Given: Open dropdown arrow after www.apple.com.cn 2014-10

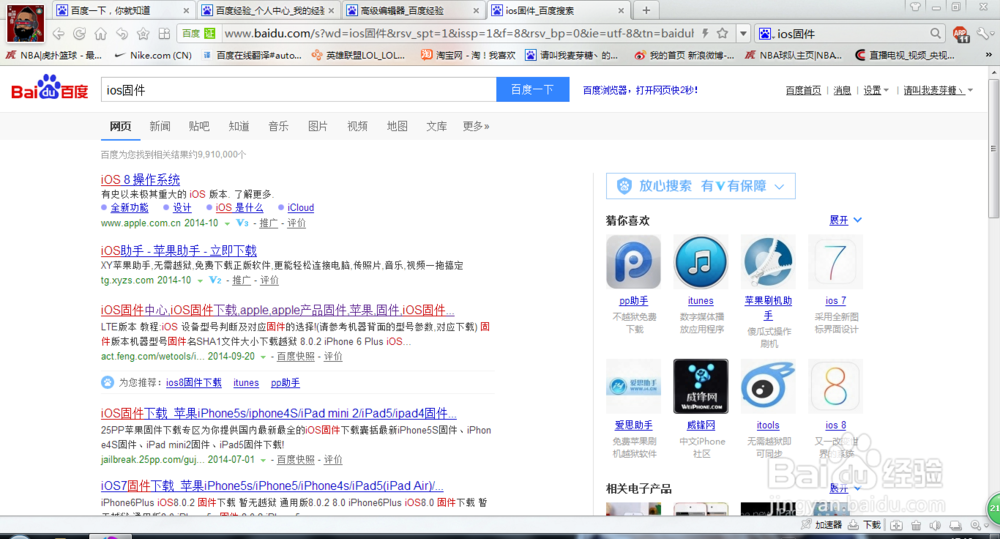Looking at the screenshot, I should click(x=226, y=223).
